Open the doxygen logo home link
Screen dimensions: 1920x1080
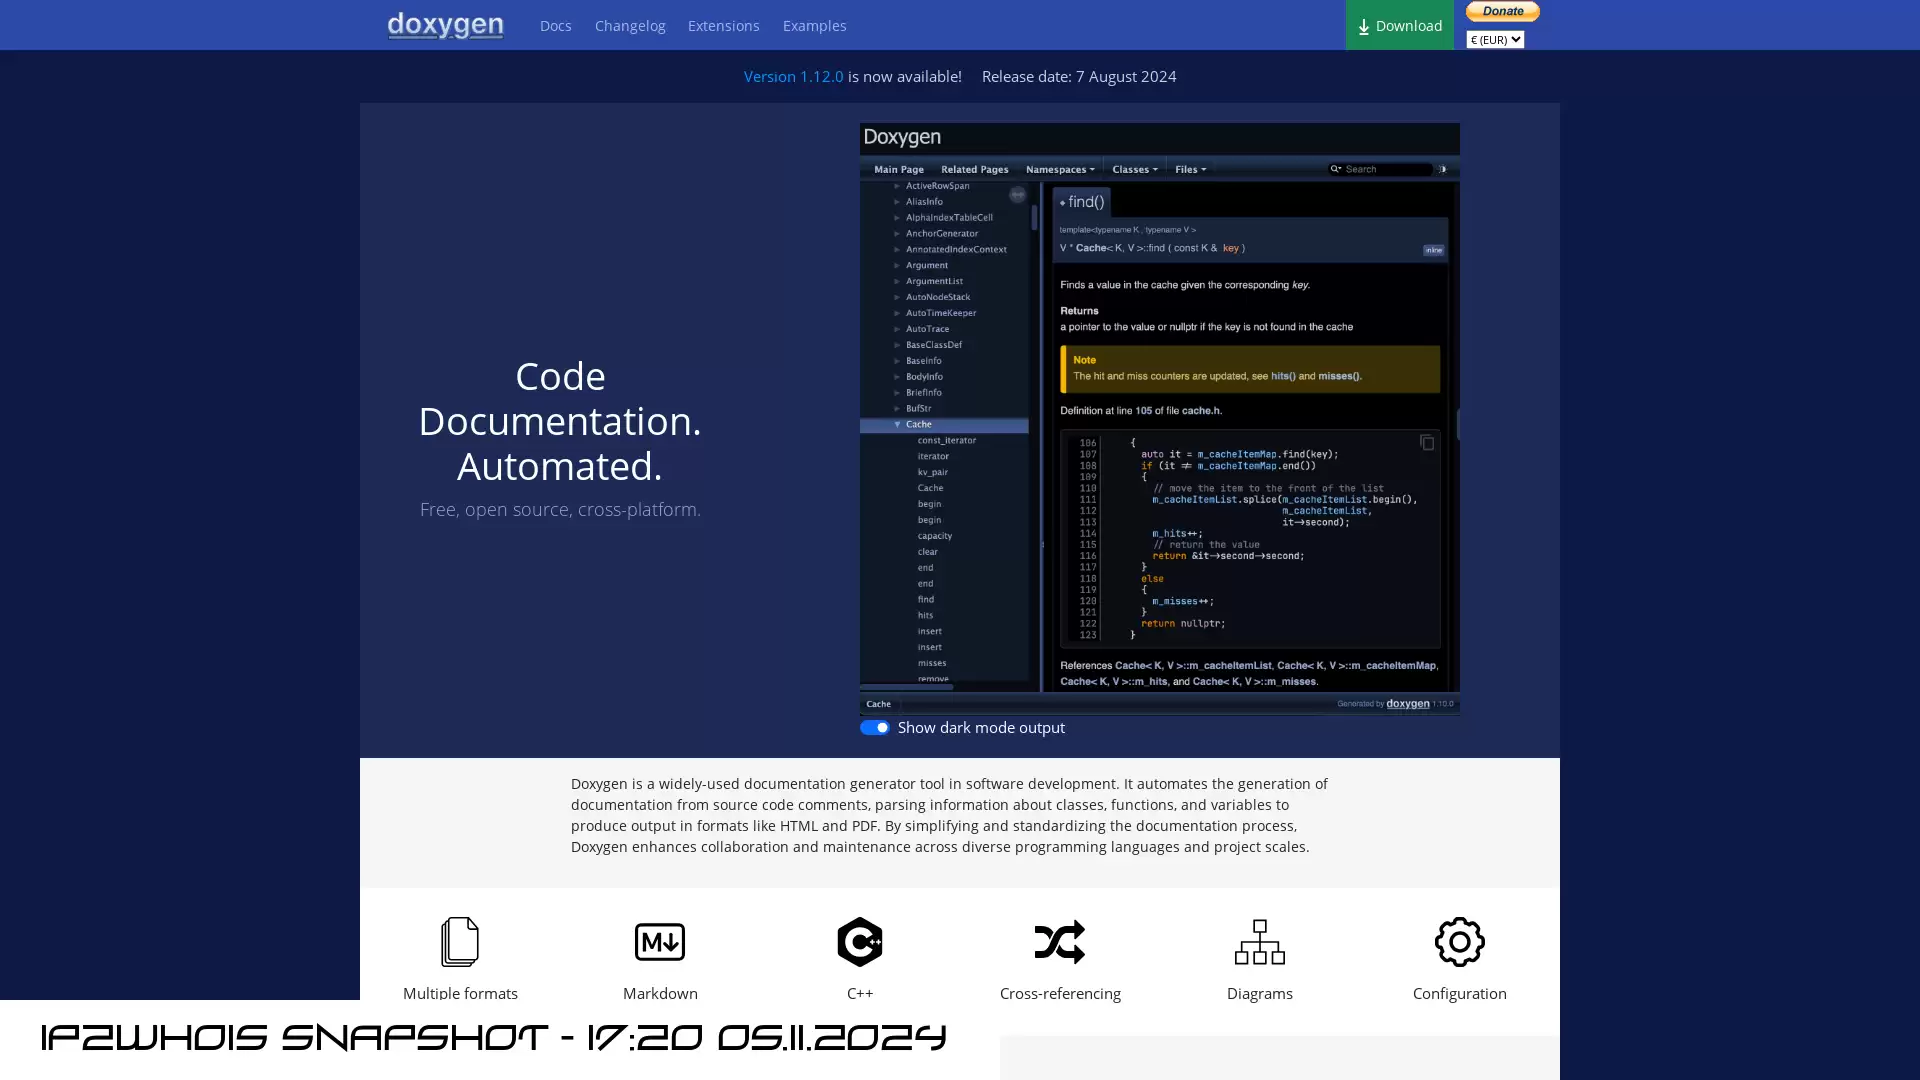click(445, 25)
